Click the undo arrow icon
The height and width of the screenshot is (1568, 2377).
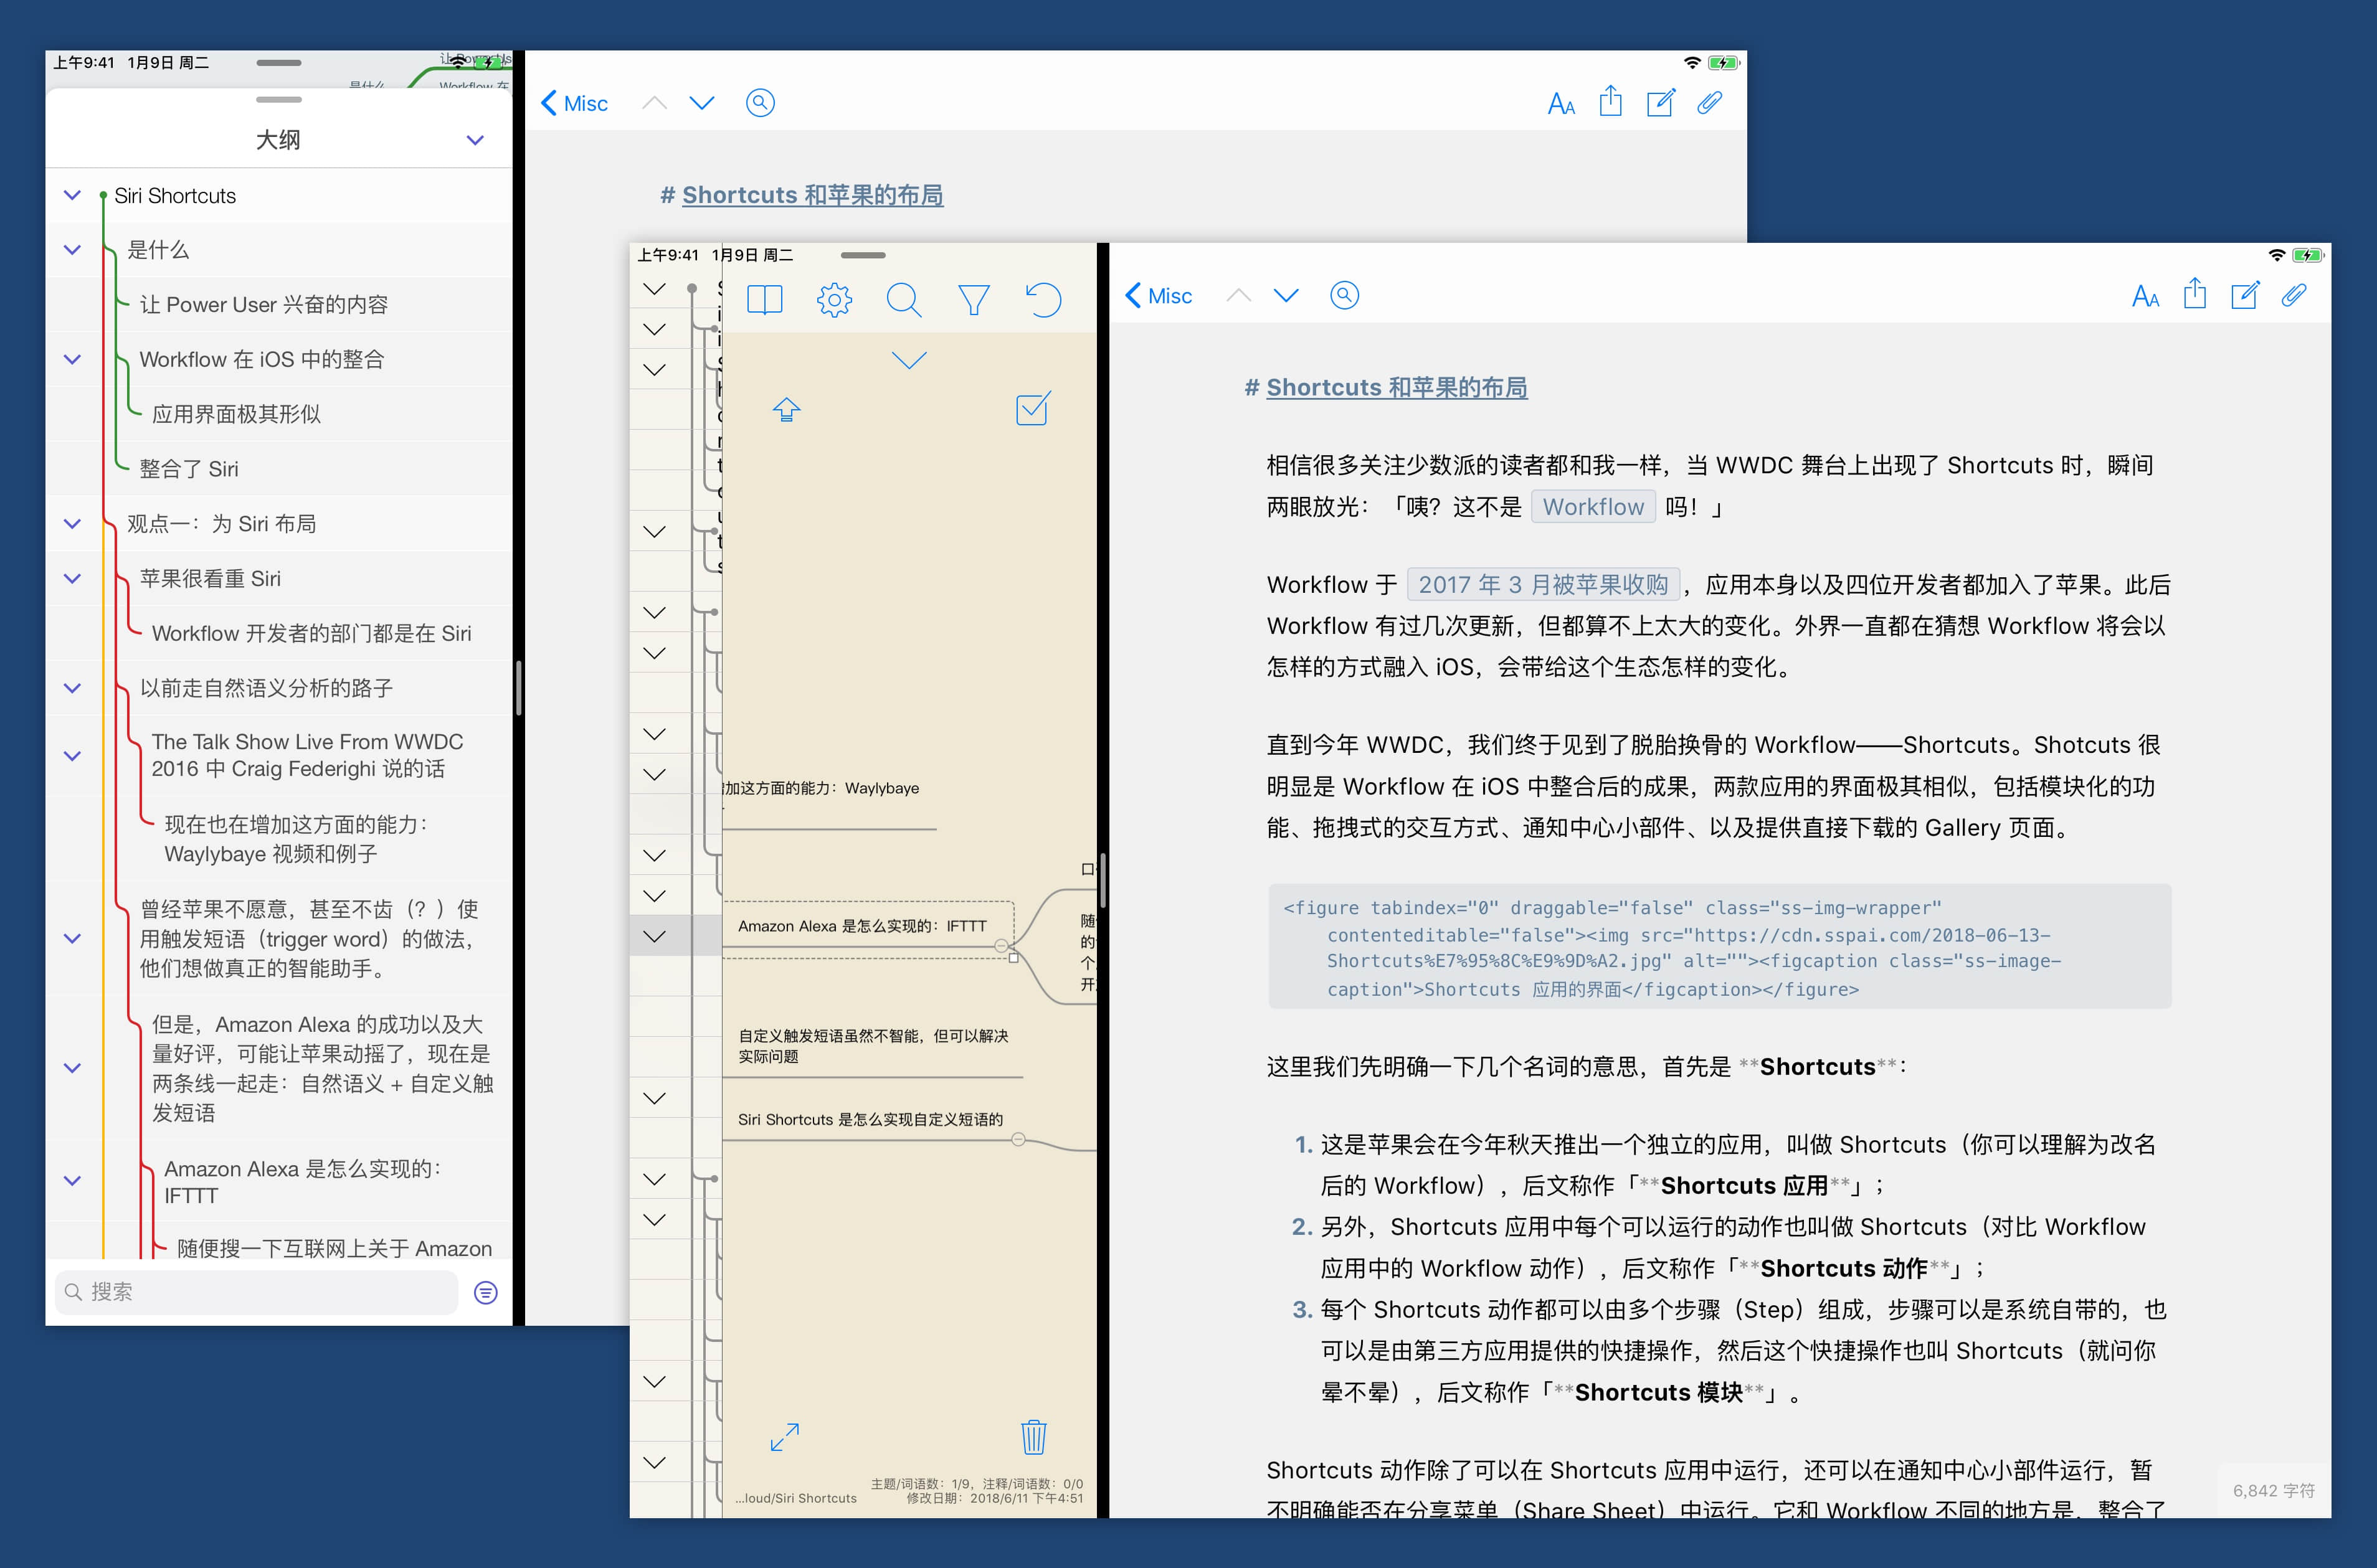(x=1043, y=299)
